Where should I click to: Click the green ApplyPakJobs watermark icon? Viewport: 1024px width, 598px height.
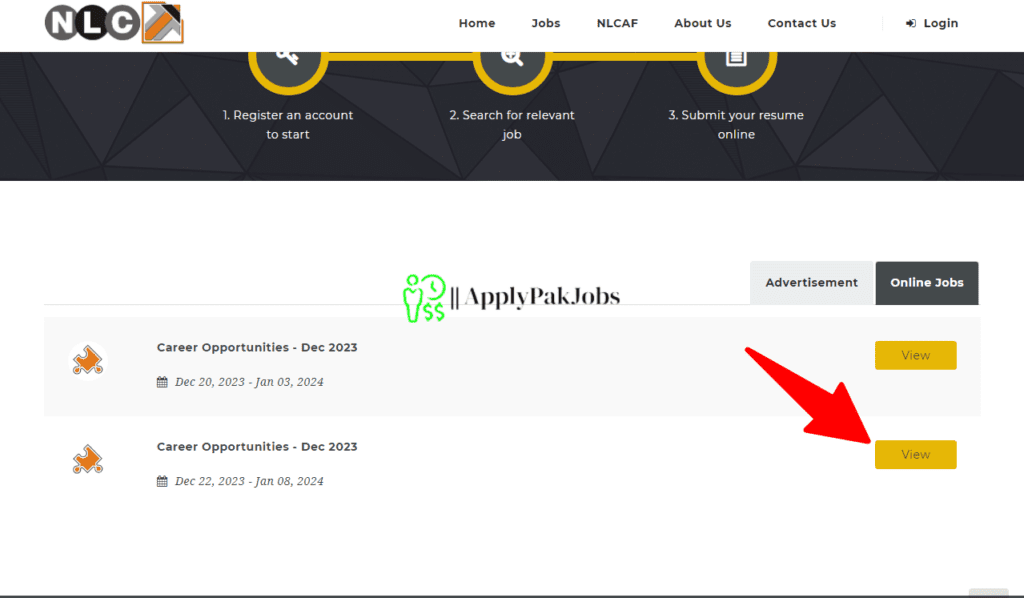(x=424, y=298)
